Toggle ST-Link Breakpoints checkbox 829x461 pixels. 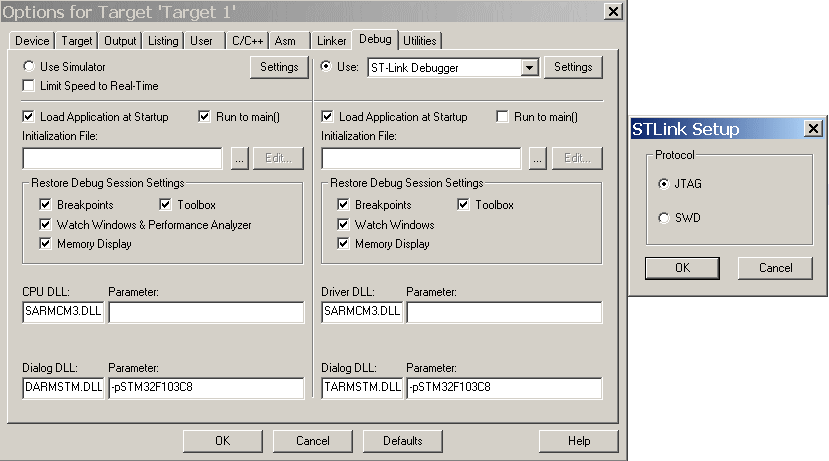[x=344, y=204]
